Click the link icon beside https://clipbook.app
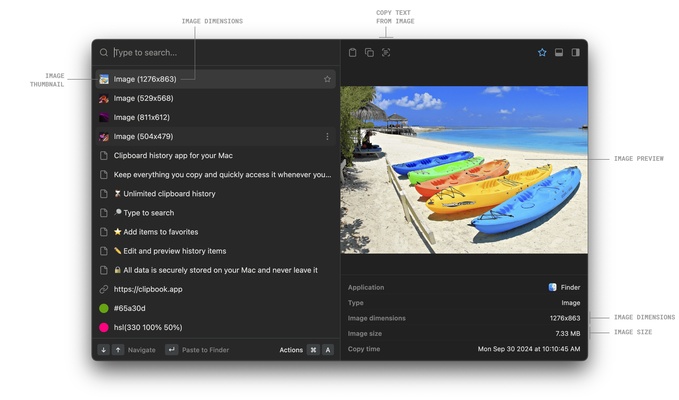This screenshot has width=679, height=400. 103,289
